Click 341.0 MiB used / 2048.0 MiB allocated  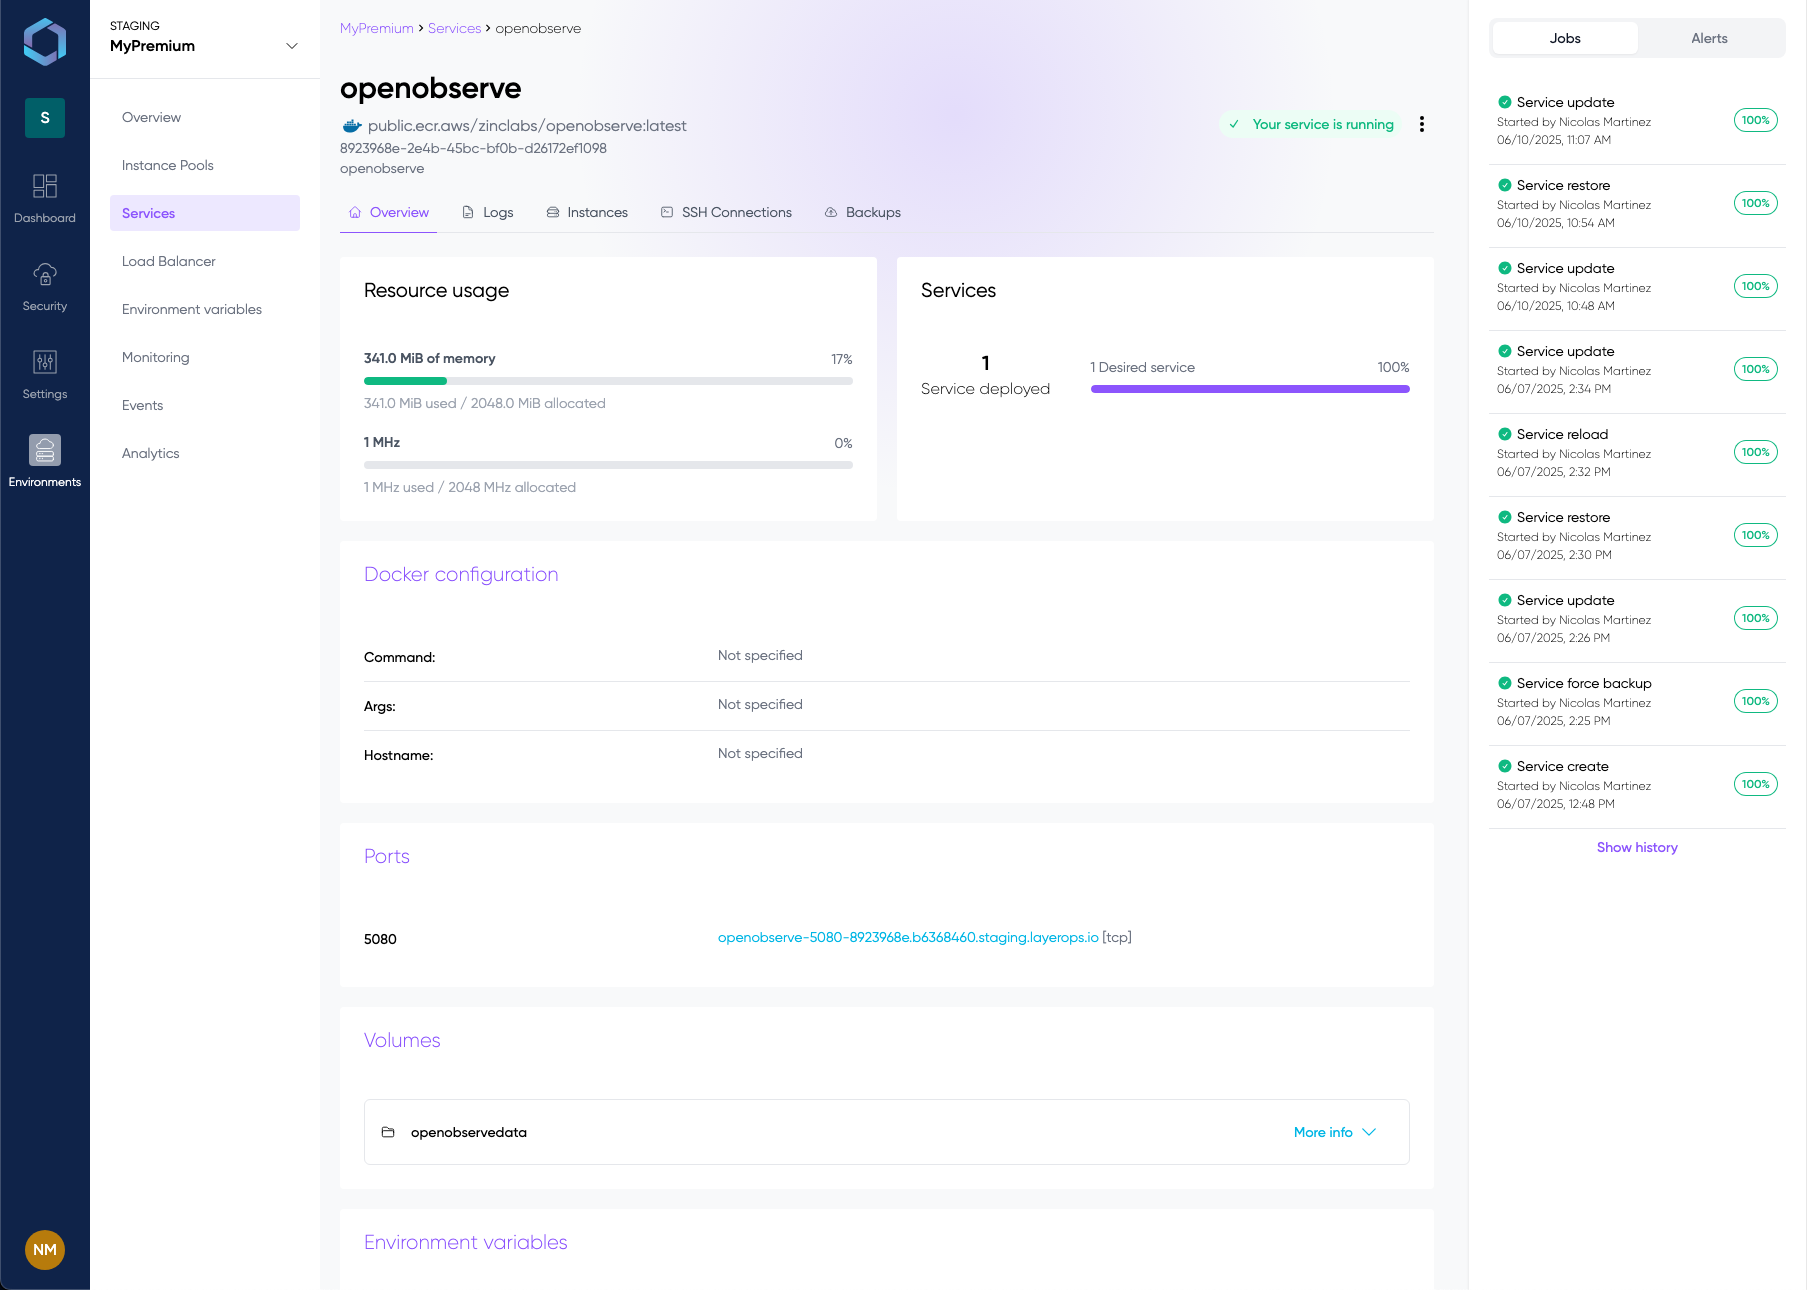point(485,403)
